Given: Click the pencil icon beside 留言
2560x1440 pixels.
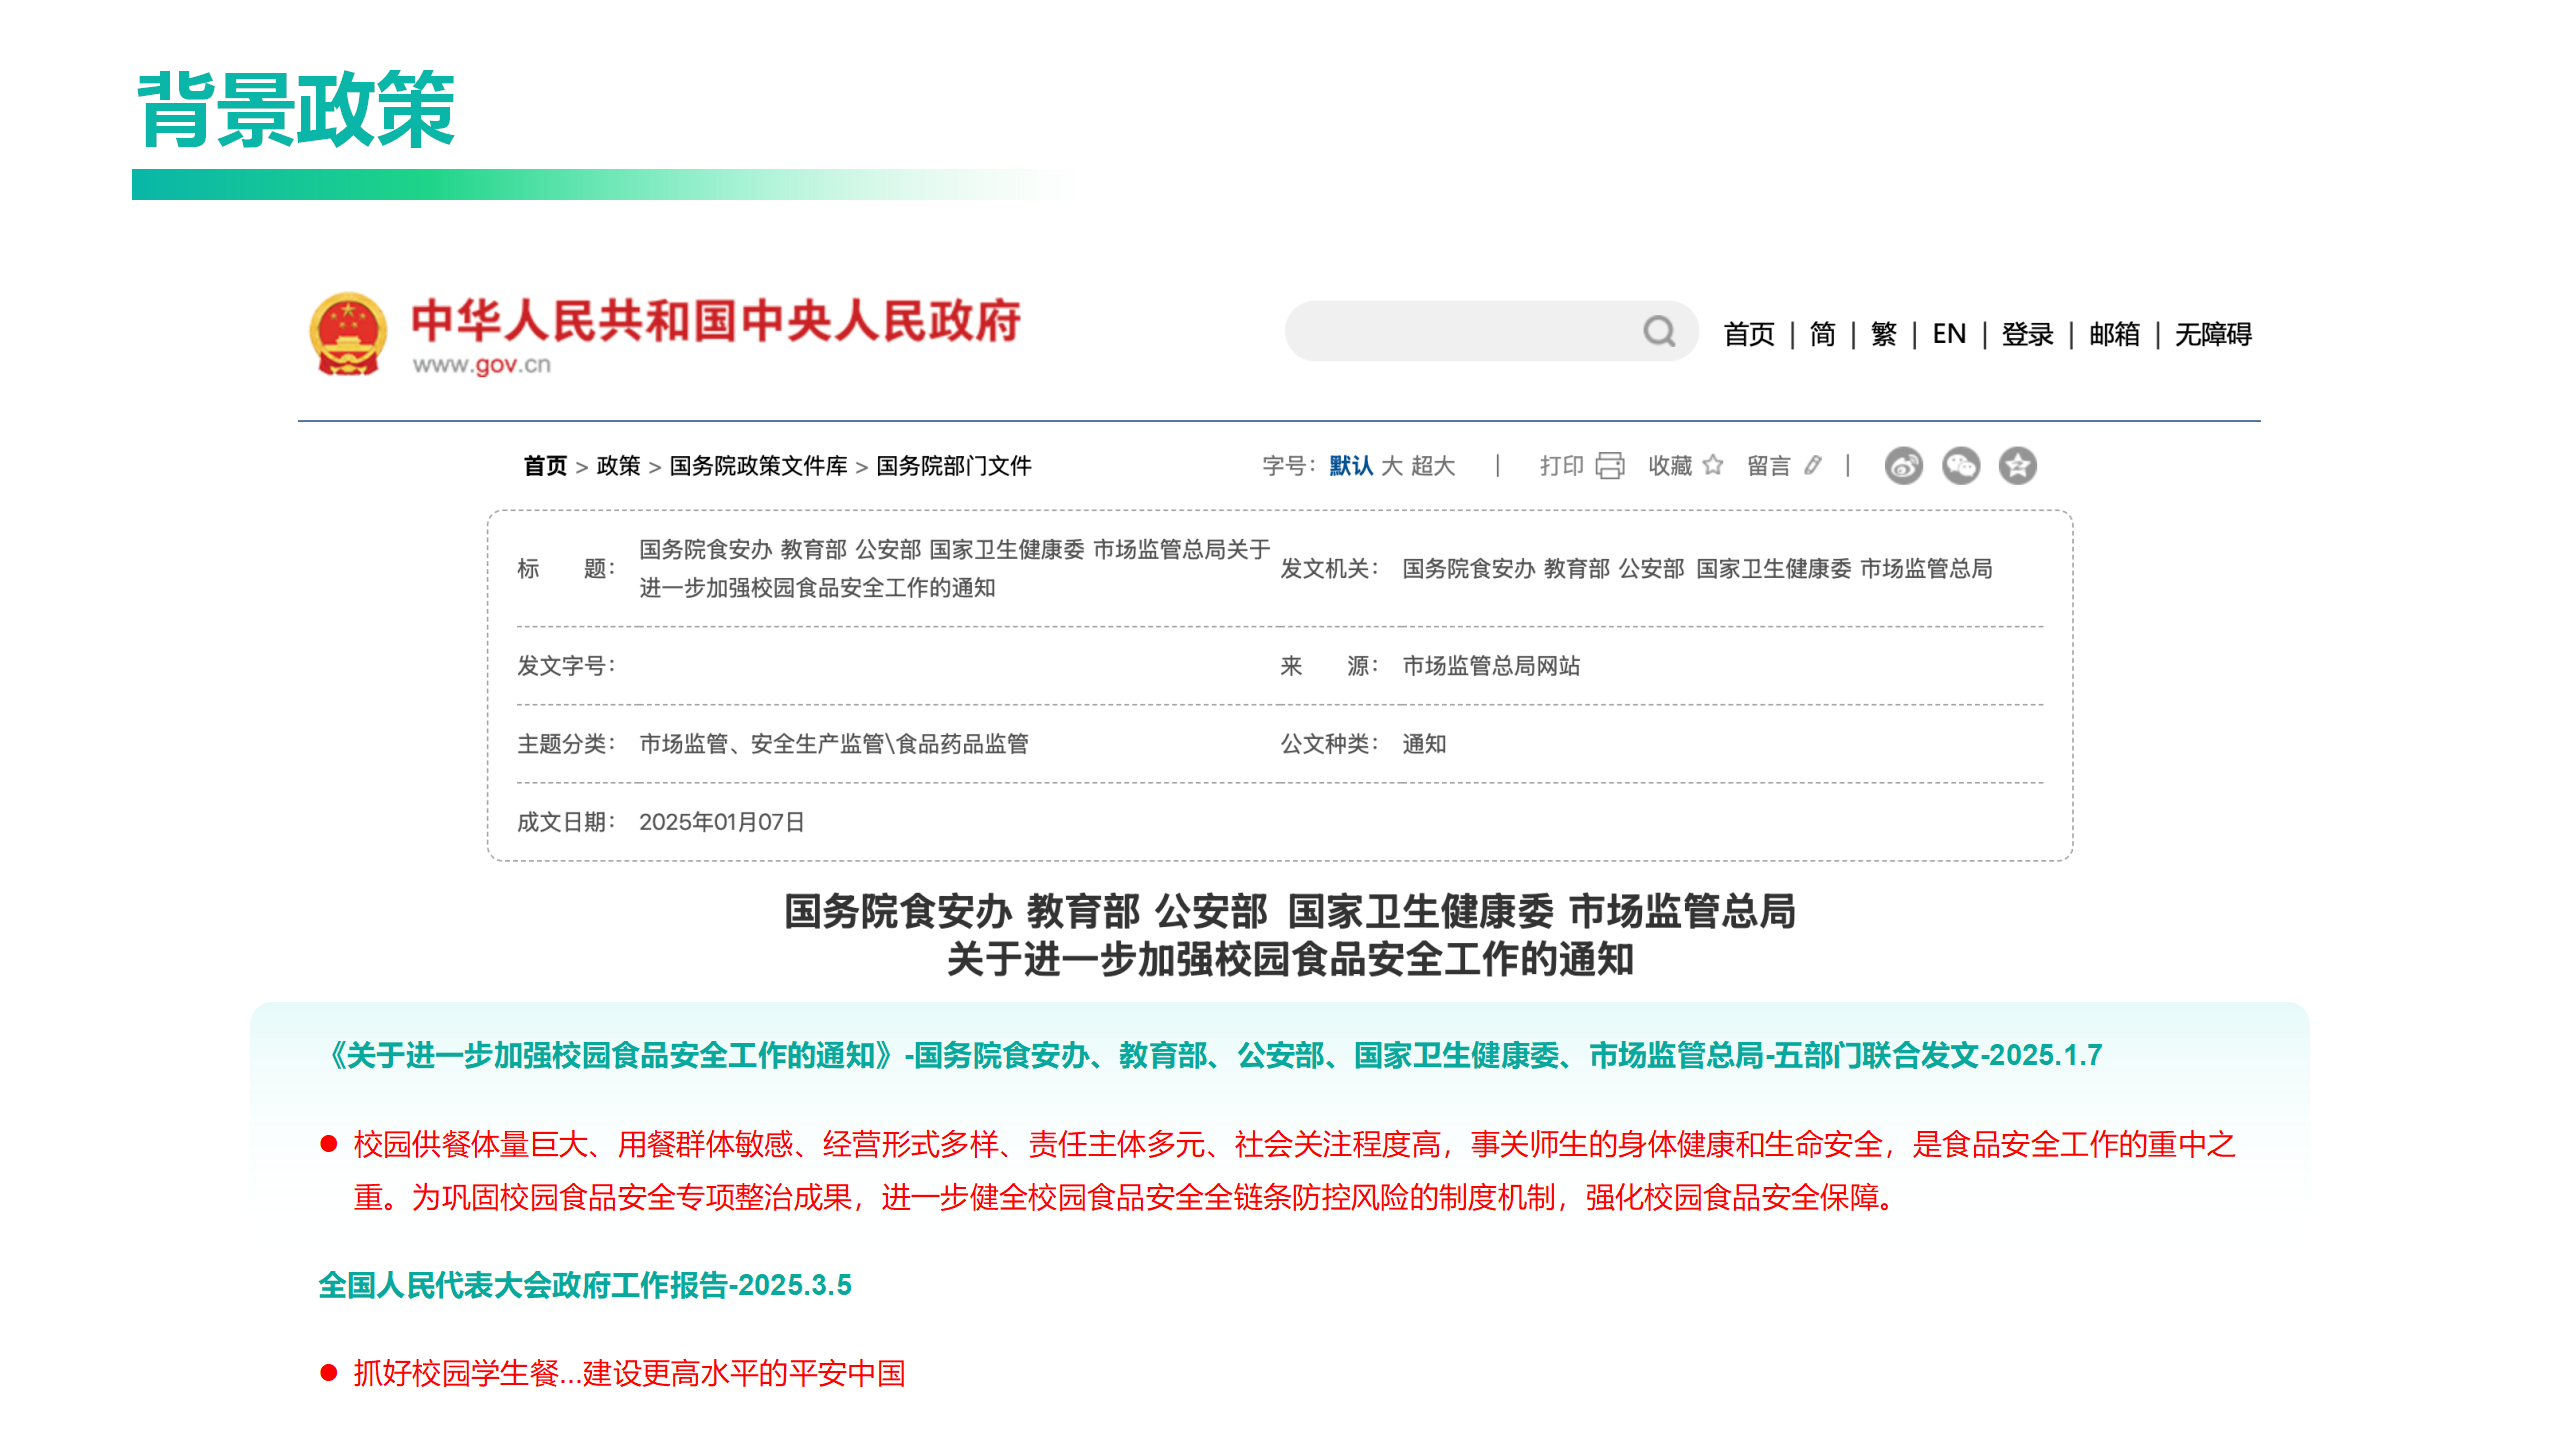Looking at the screenshot, I should (1813, 465).
